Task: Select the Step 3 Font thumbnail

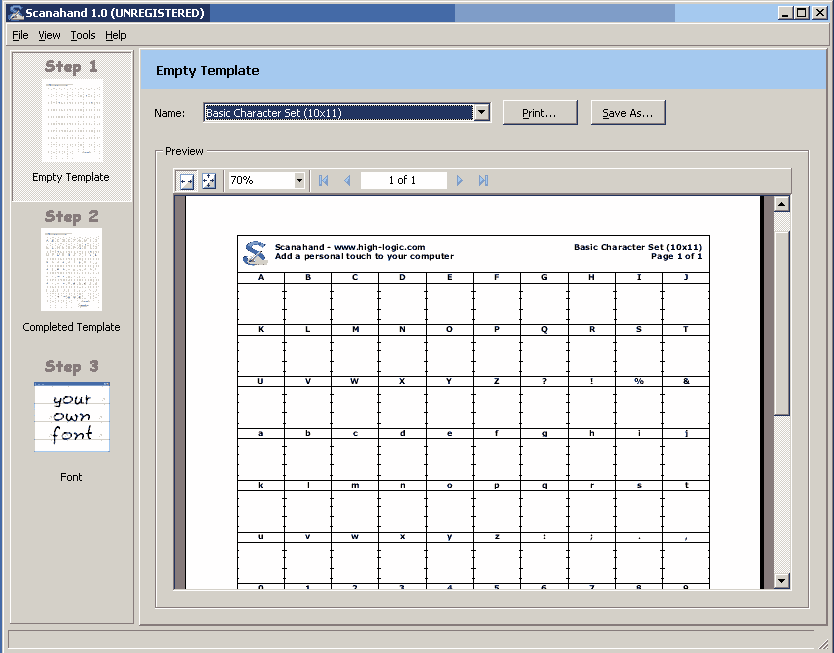Action: (72, 417)
